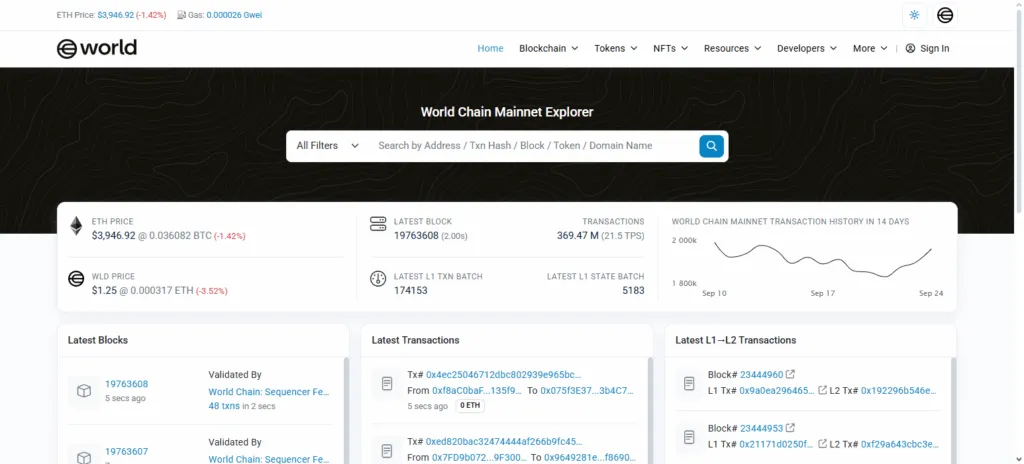Open block 19763608 in Latest Blocks list
The width and height of the screenshot is (1024, 464).
[127, 384]
